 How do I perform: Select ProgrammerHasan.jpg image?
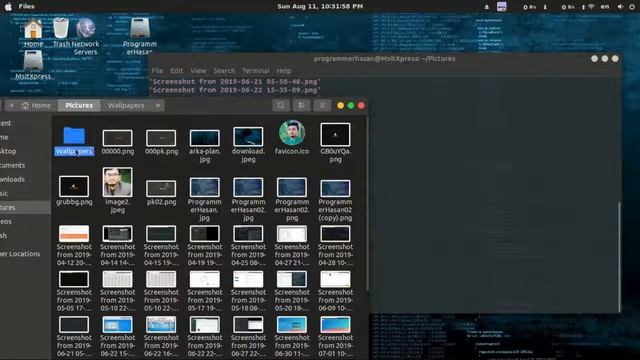(x=204, y=187)
